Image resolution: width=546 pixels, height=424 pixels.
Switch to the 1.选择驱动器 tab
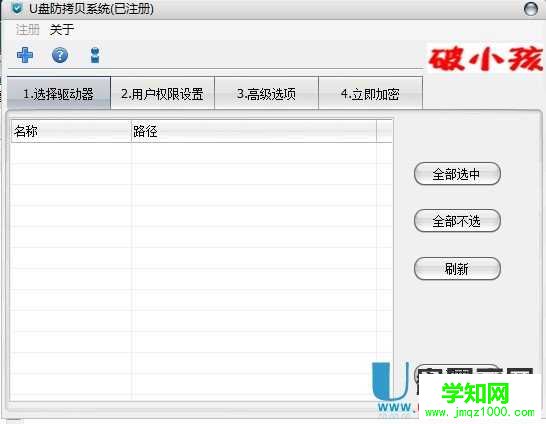[x=58, y=94]
